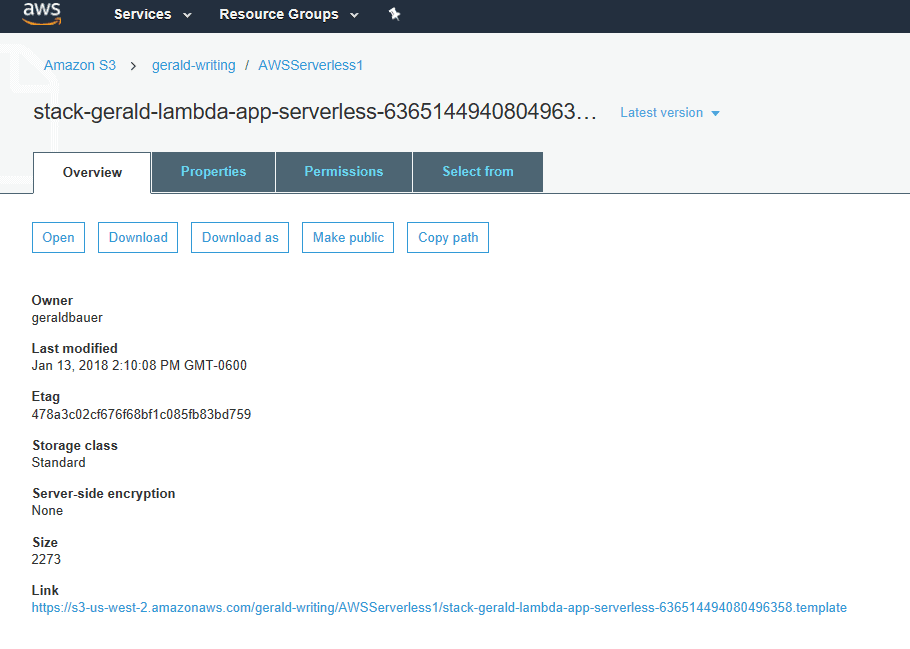Switch to the Select from tab
The height and width of the screenshot is (649, 910).
pos(478,172)
